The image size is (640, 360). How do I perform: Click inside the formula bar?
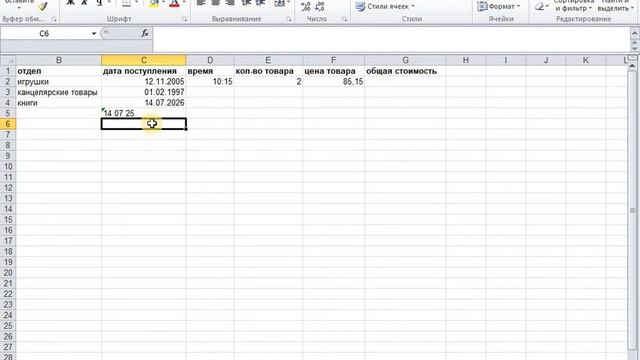(x=391, y=39)
